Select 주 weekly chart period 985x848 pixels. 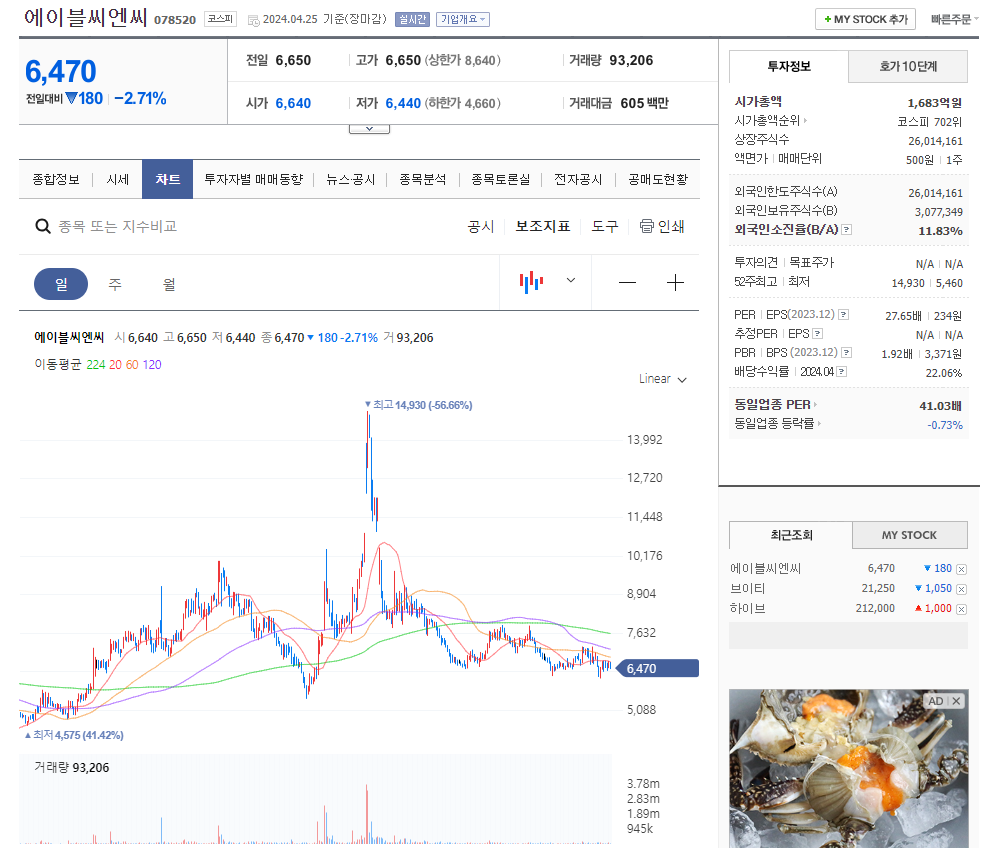pos(115,284)
